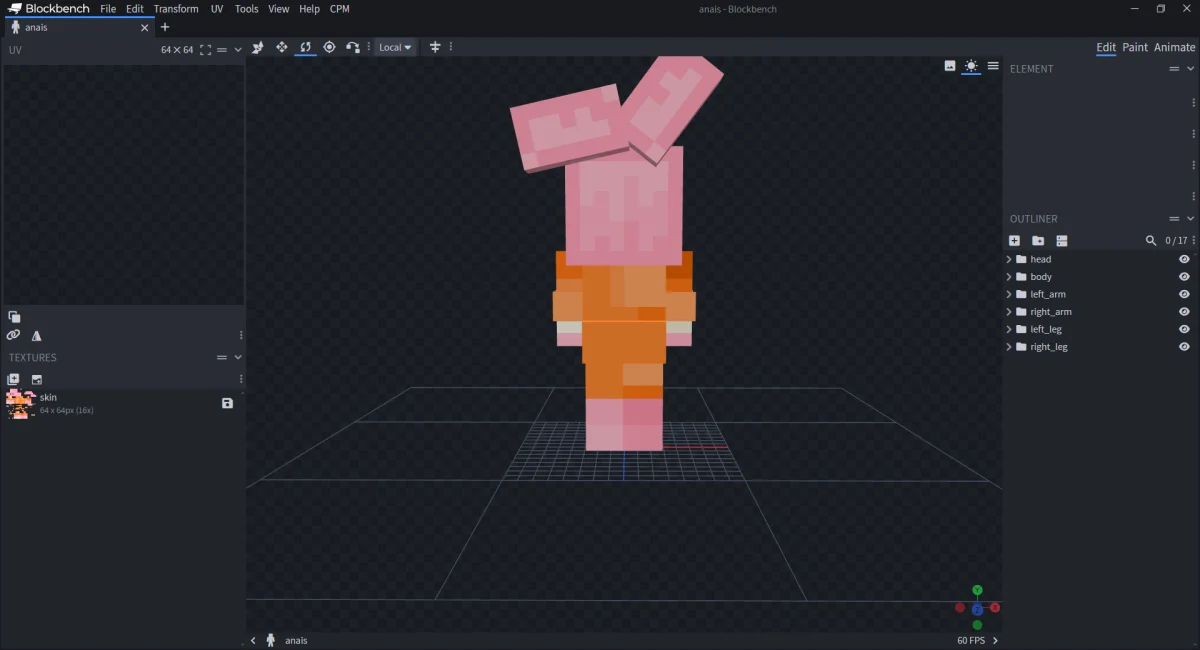Viewport: 1200px width, 650px height.
Task: Open the Tools menu
Action: pos(246,9)
